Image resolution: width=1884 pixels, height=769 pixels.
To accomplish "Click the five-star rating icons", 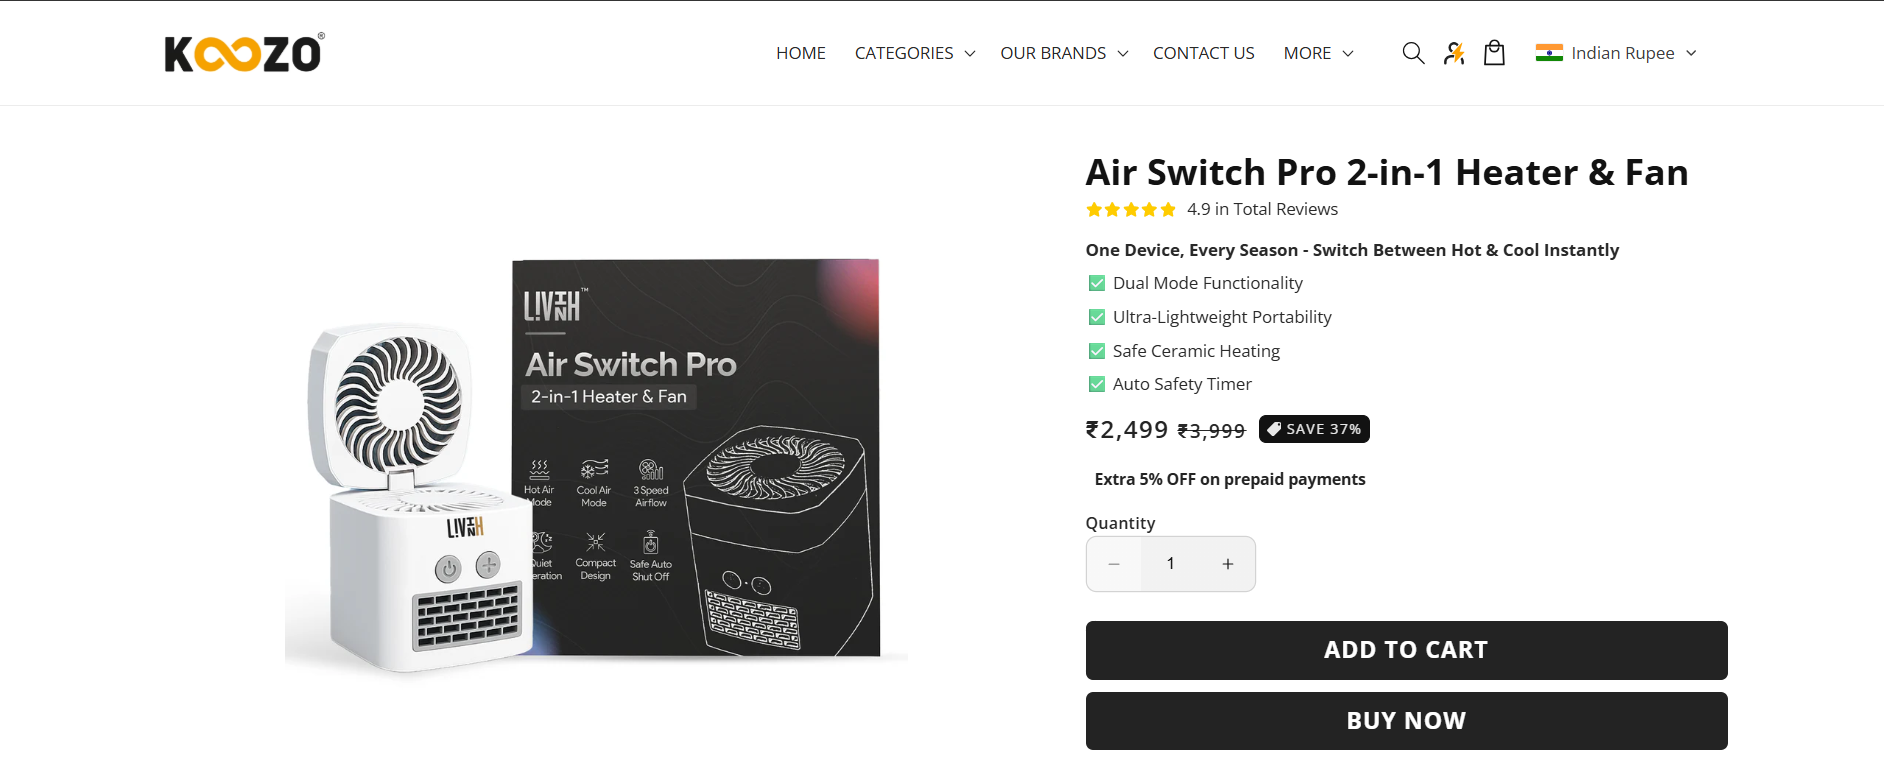I will (x=1131, y=210).
